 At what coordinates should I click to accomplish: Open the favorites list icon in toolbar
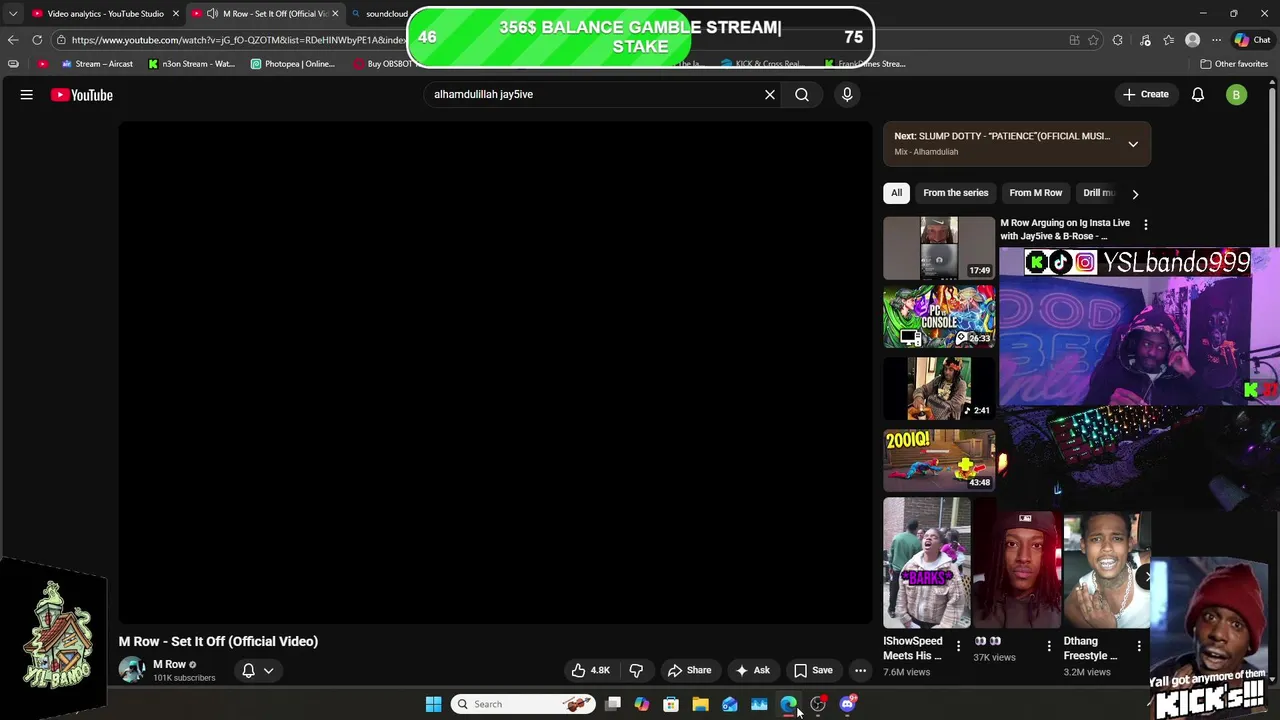(x=1168, y=40)
